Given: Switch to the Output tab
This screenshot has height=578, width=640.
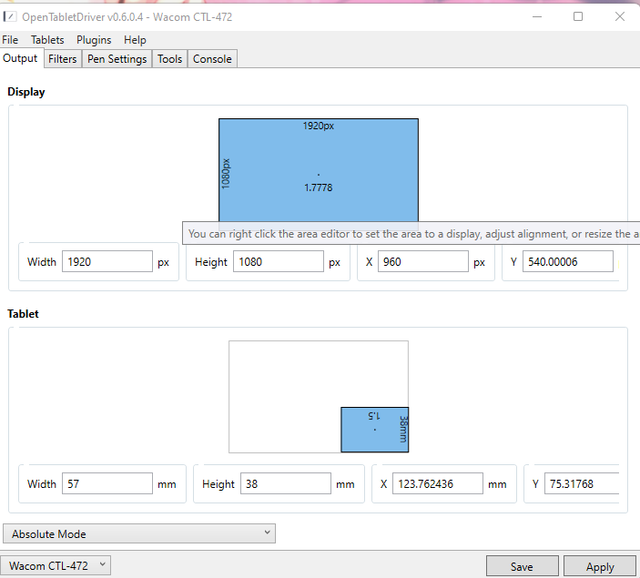Looking at the screenshot, I should (20, 58).
